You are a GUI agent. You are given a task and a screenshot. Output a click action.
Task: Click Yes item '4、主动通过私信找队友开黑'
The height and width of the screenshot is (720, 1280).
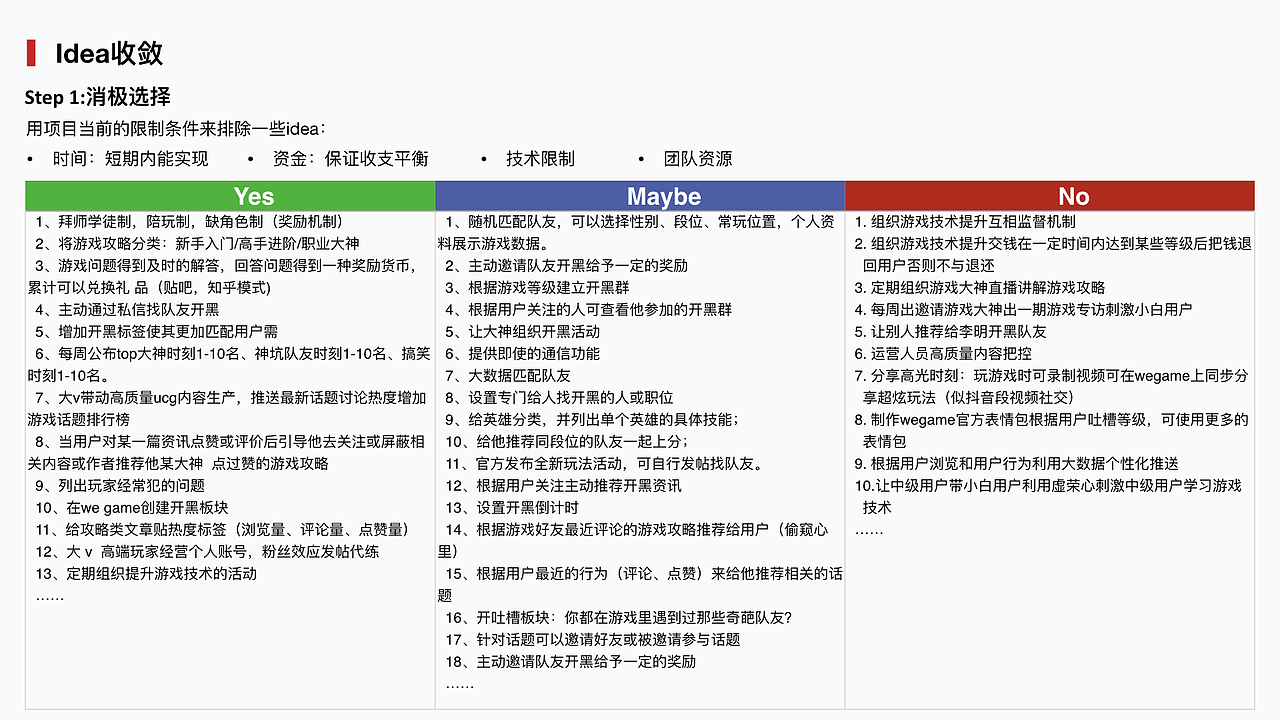127,310
